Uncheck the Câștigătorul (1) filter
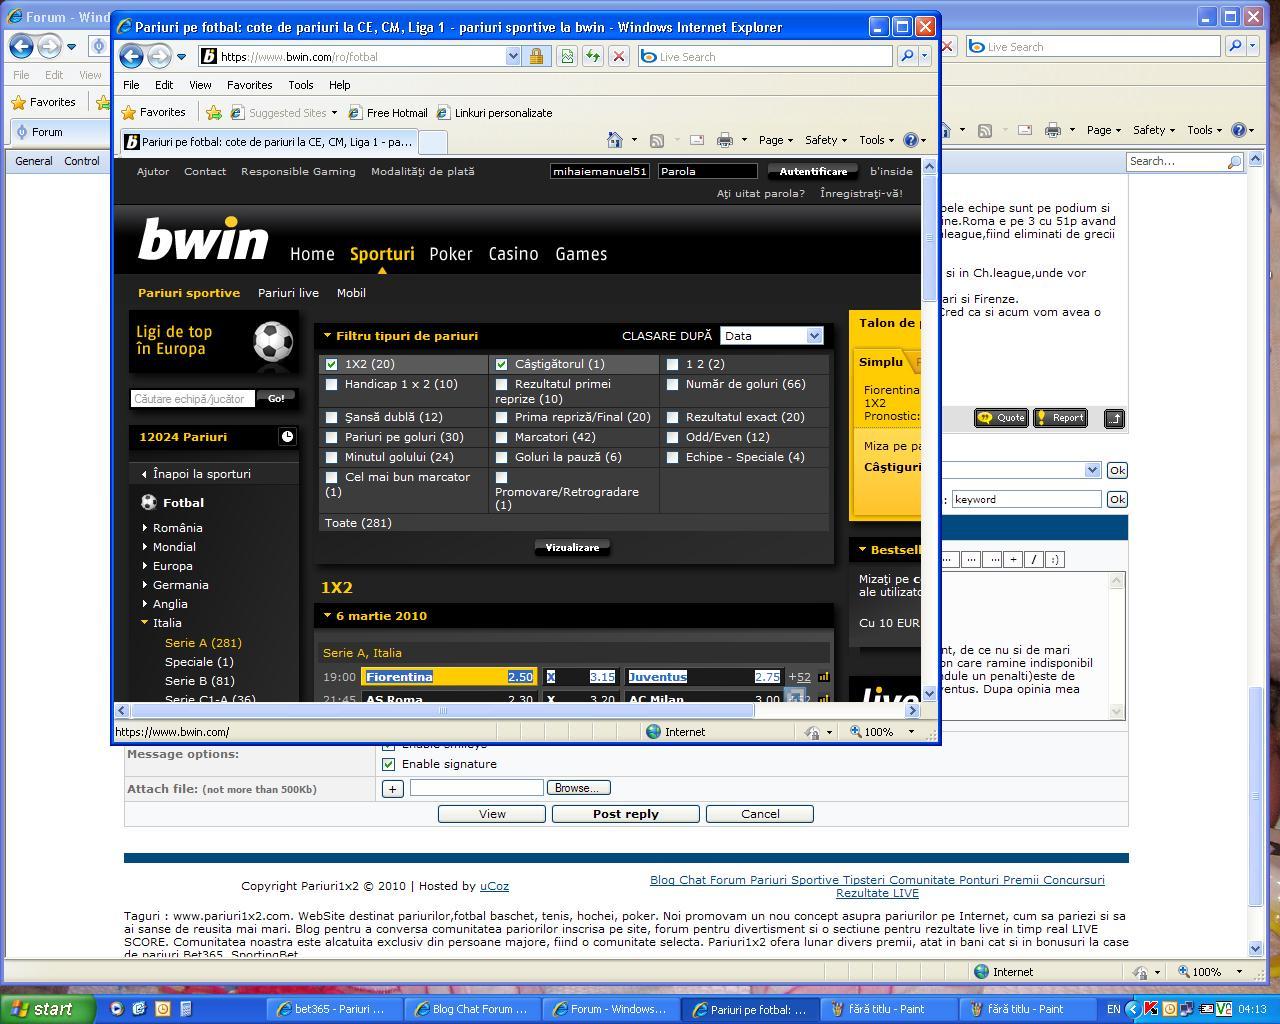The image size is (1280, 1024). tap(502, 364)
